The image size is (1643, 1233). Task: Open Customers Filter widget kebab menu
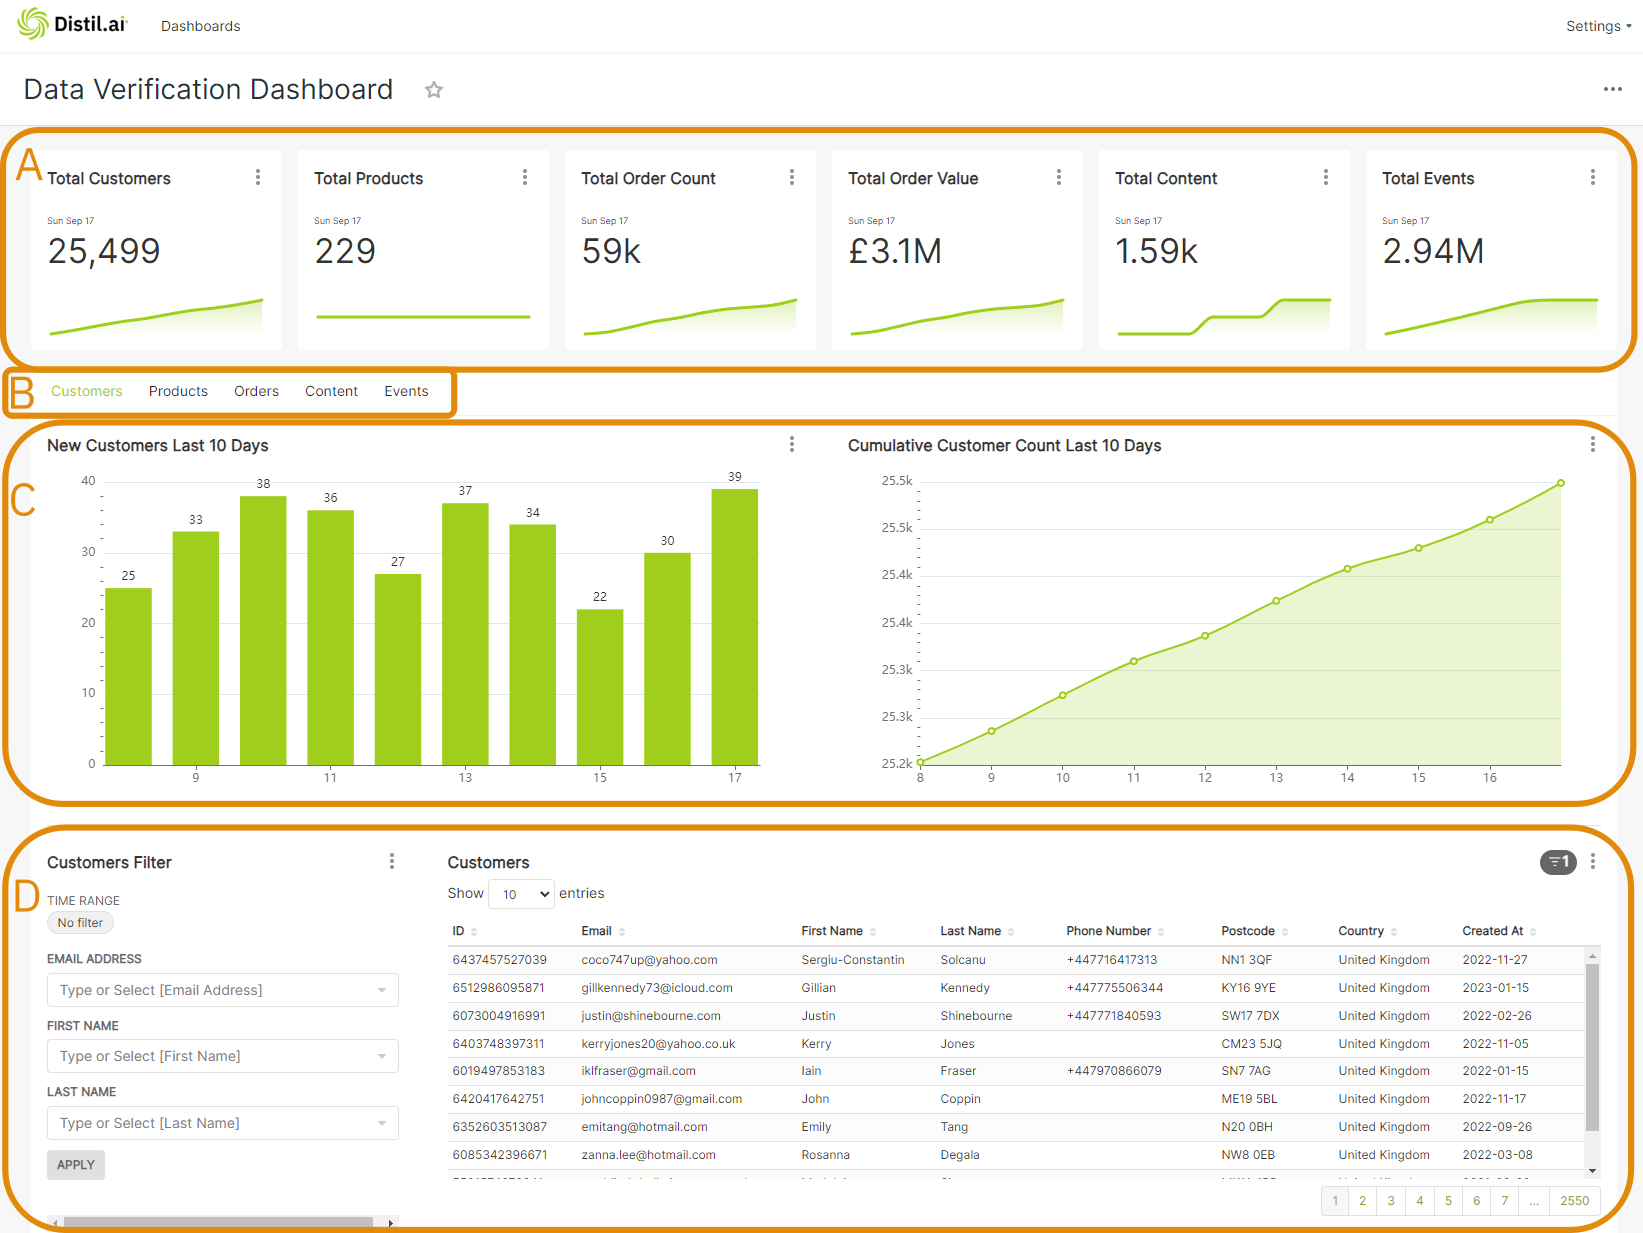click(x=392, y=861)
